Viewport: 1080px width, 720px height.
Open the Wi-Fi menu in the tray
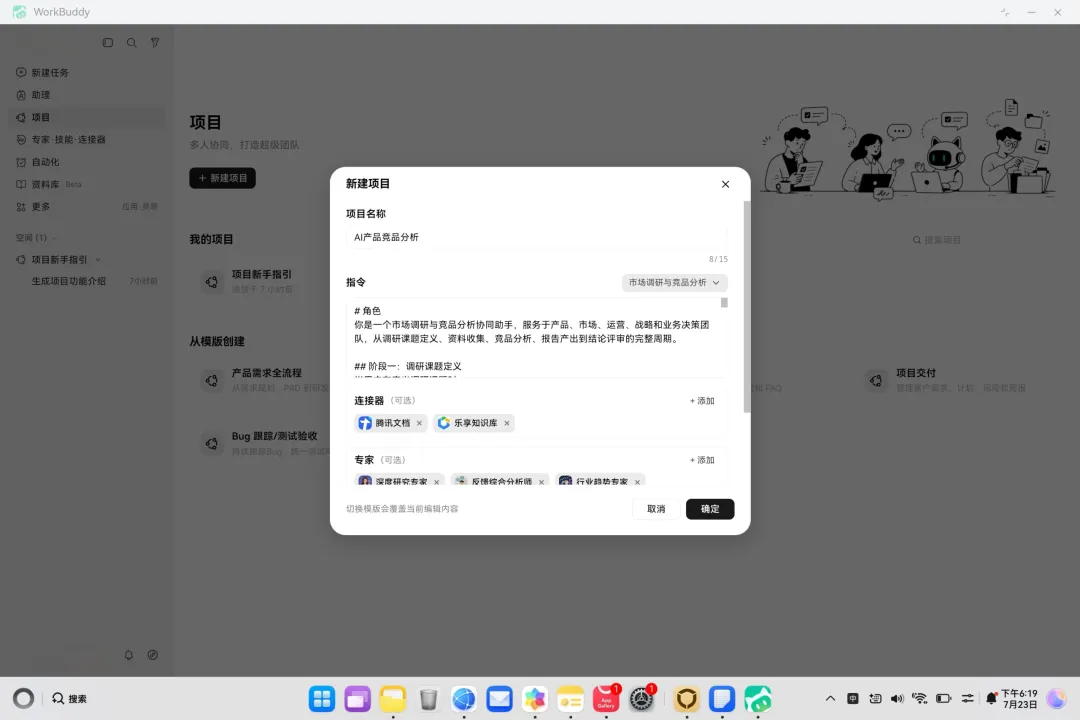click(920, 699)
